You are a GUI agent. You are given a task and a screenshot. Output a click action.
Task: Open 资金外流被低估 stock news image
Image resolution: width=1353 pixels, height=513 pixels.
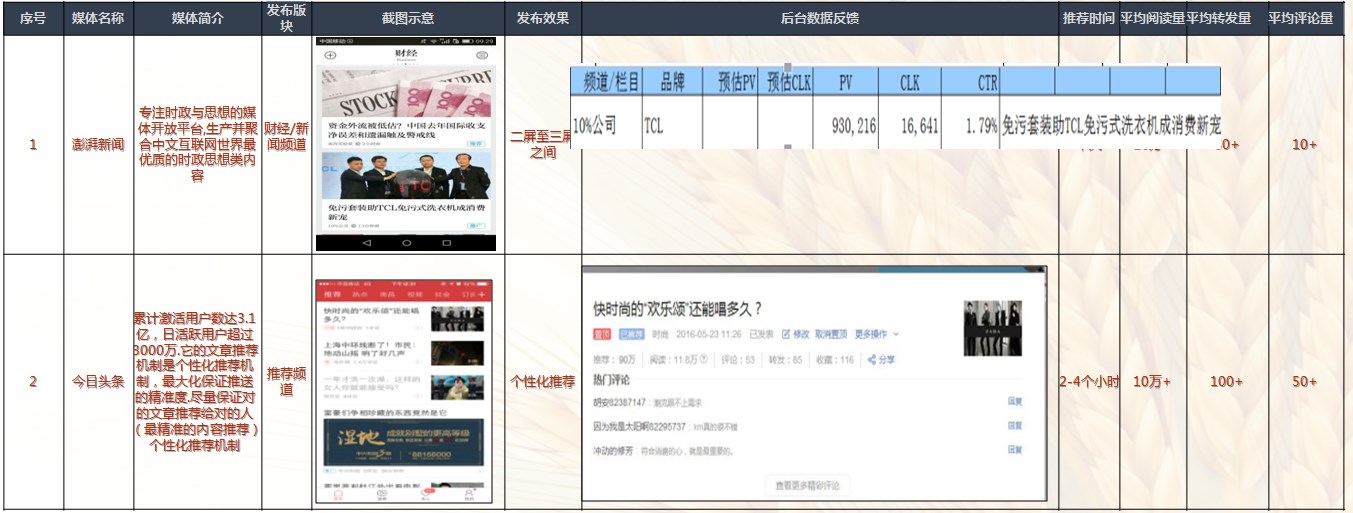tap(406, 93)
